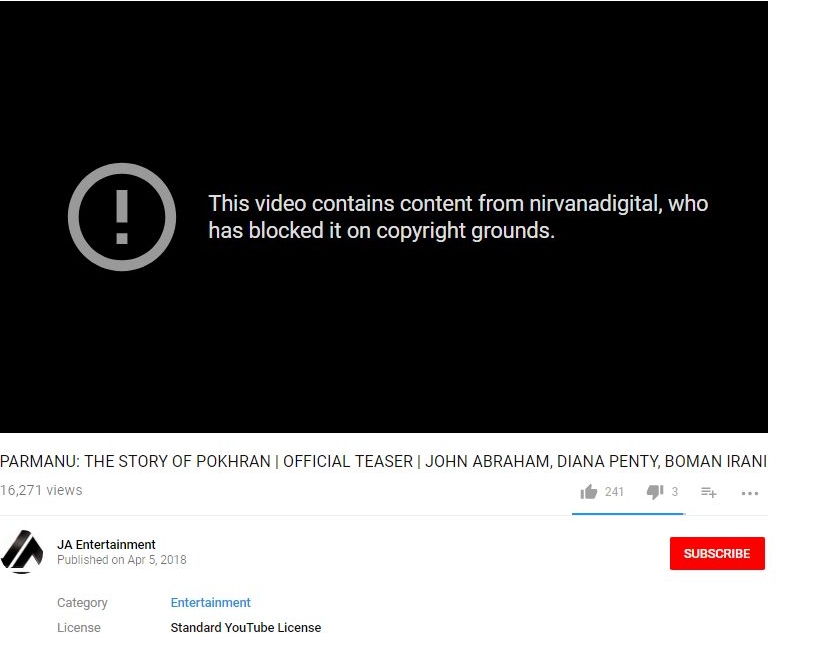The image size is (835, 652).
Task: Subscribe to JA Entertainment channel
Action: [717, 553]
